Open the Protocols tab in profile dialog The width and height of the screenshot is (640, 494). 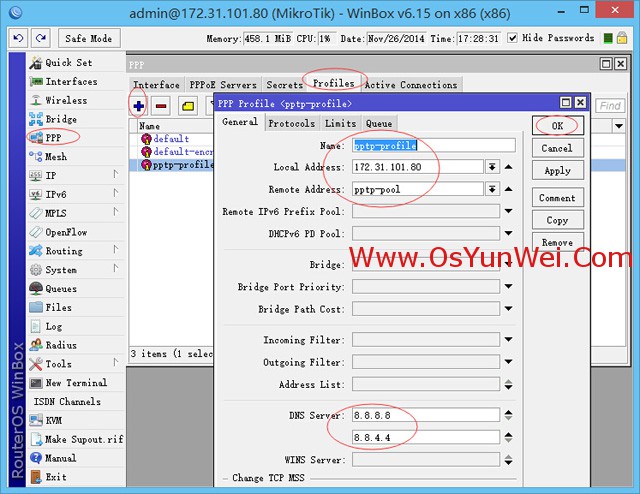pyautogui.click(x=292, y=123)
